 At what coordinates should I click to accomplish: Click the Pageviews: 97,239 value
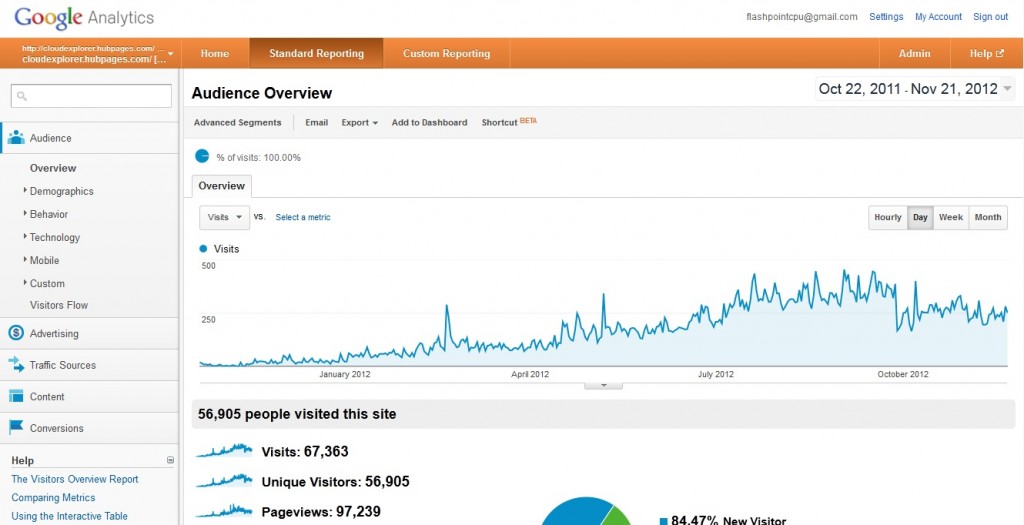point(321,512)
